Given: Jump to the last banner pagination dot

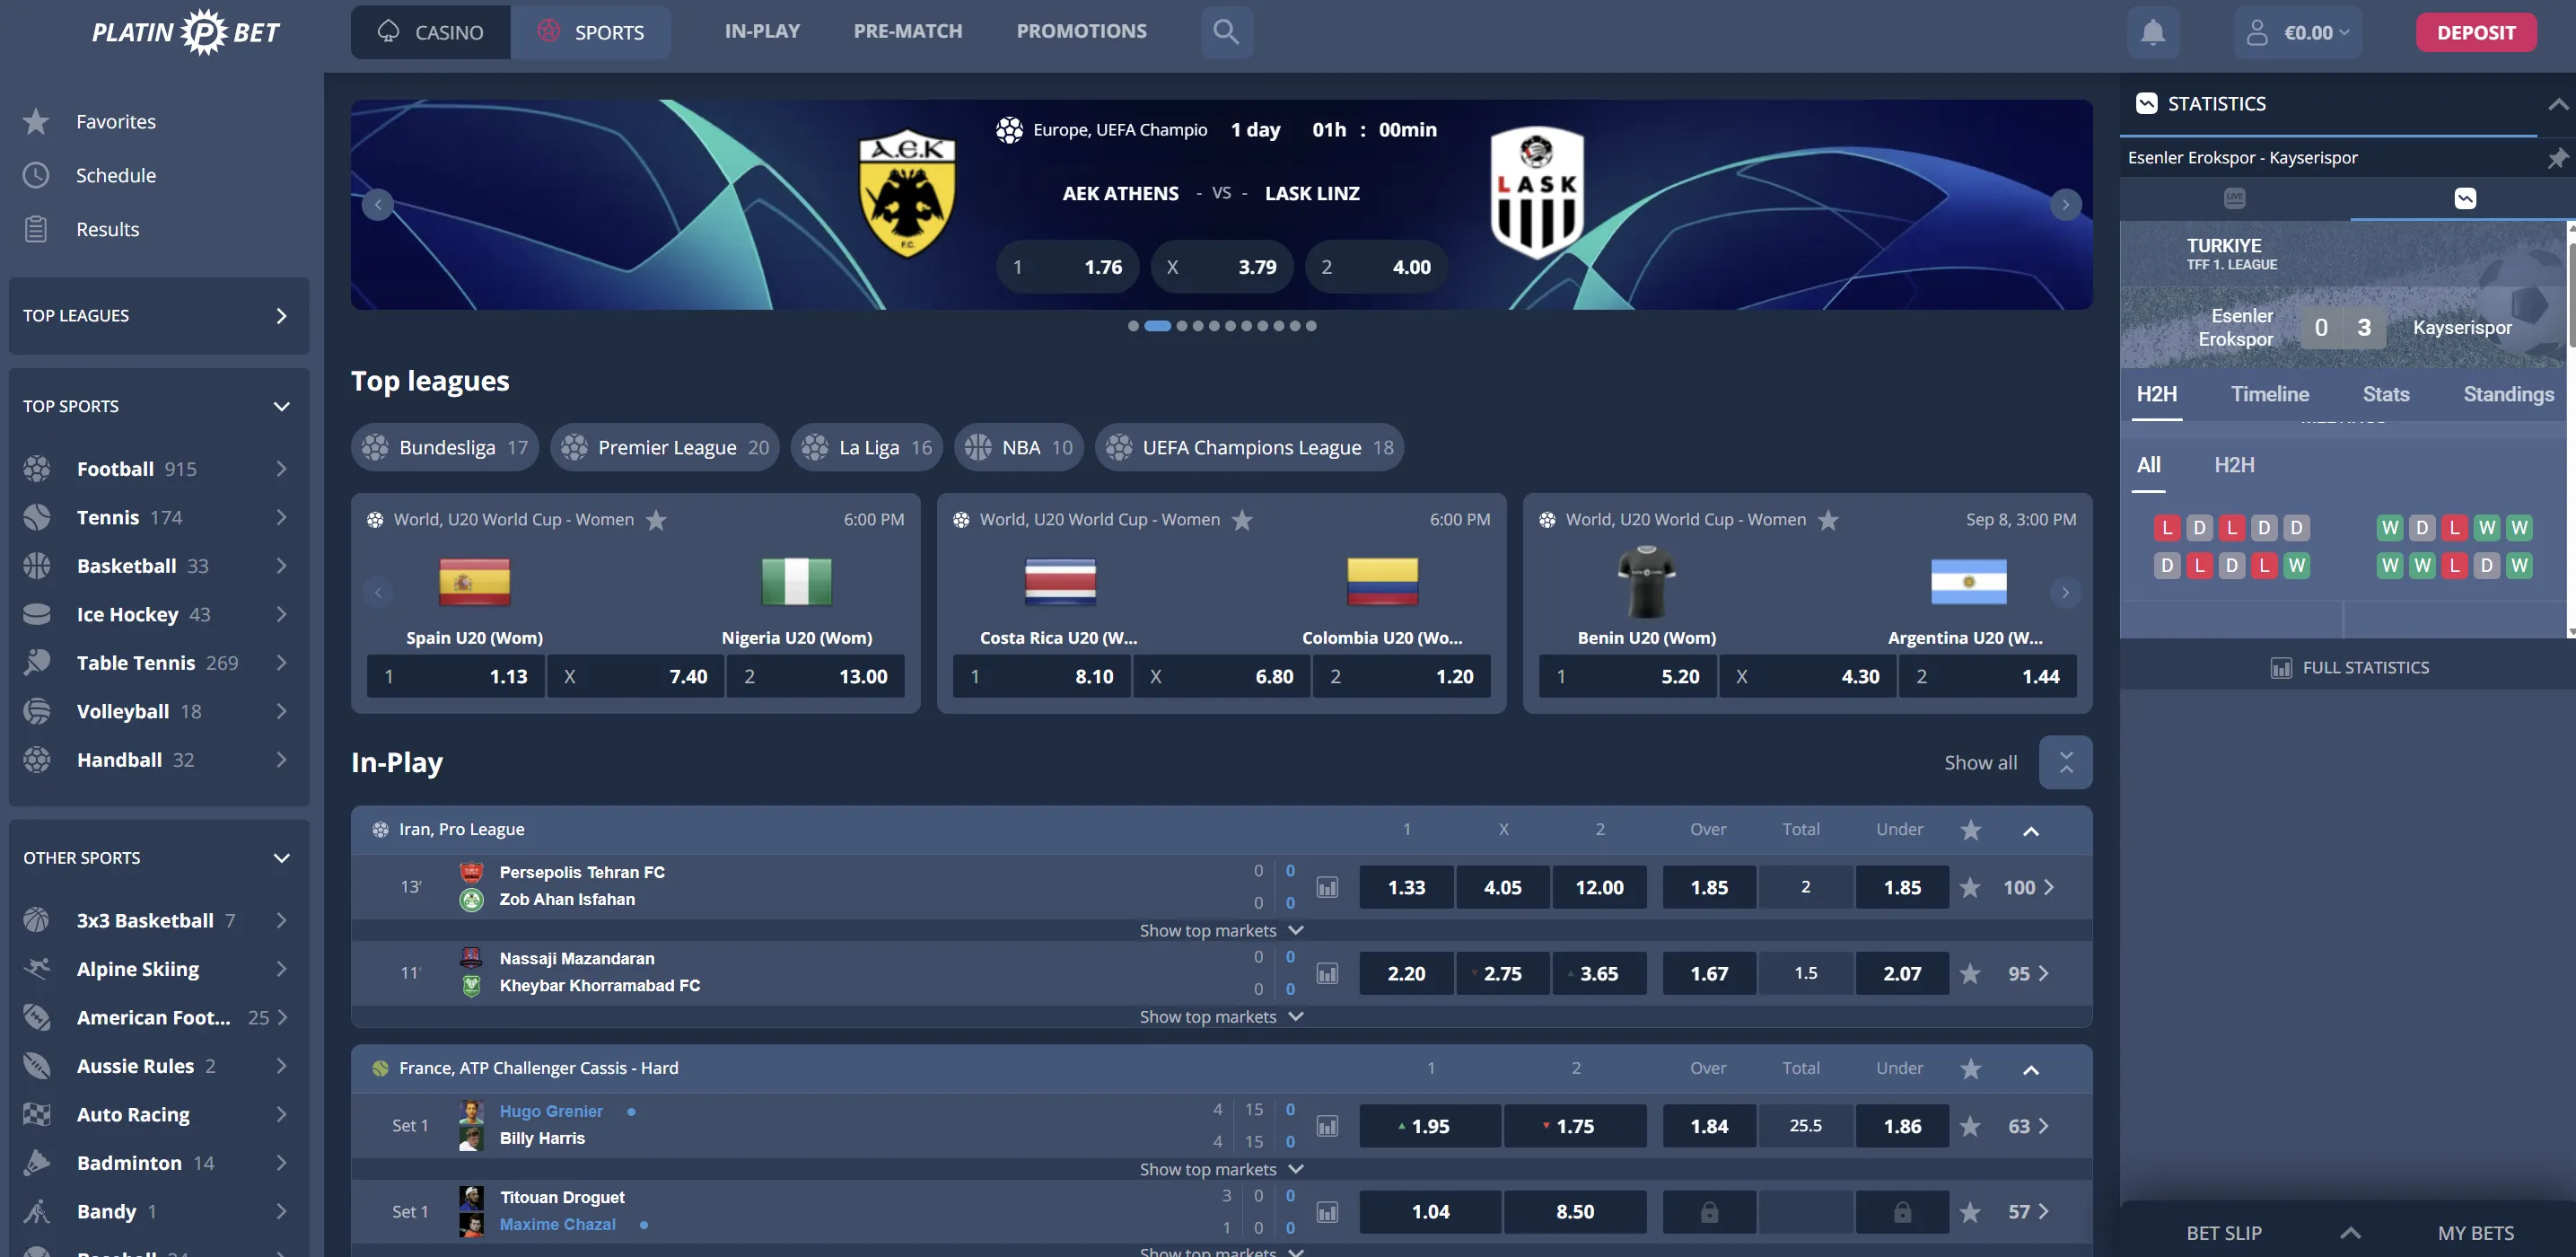Looking at the screenshot, I should click(x=1311, y=326).
